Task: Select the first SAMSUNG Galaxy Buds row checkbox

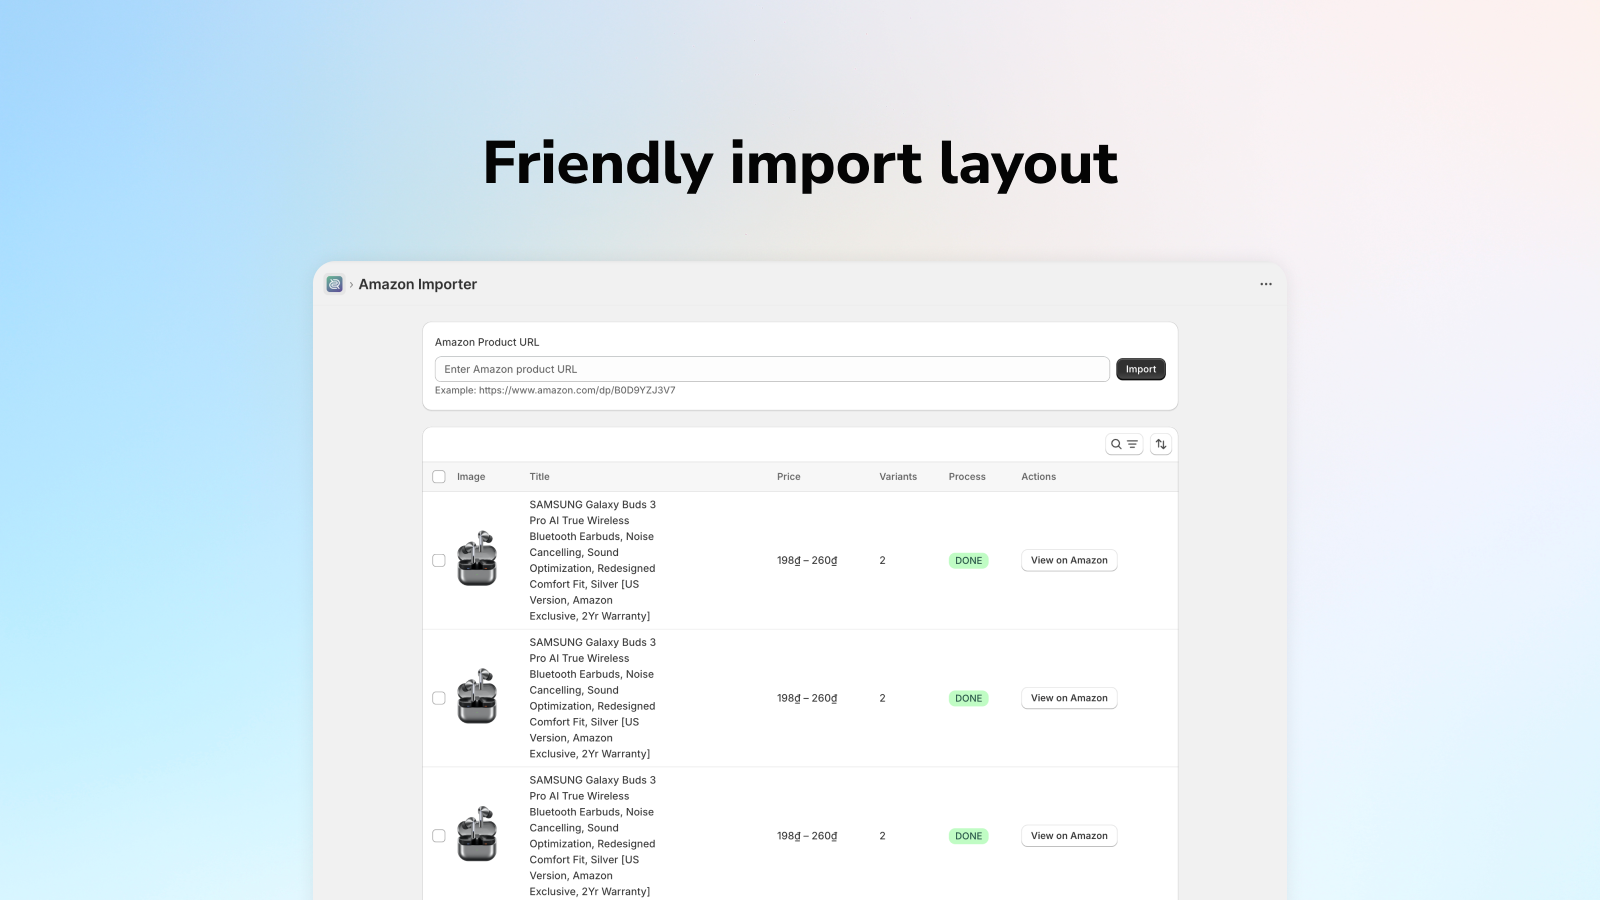Action: (438, 560)
